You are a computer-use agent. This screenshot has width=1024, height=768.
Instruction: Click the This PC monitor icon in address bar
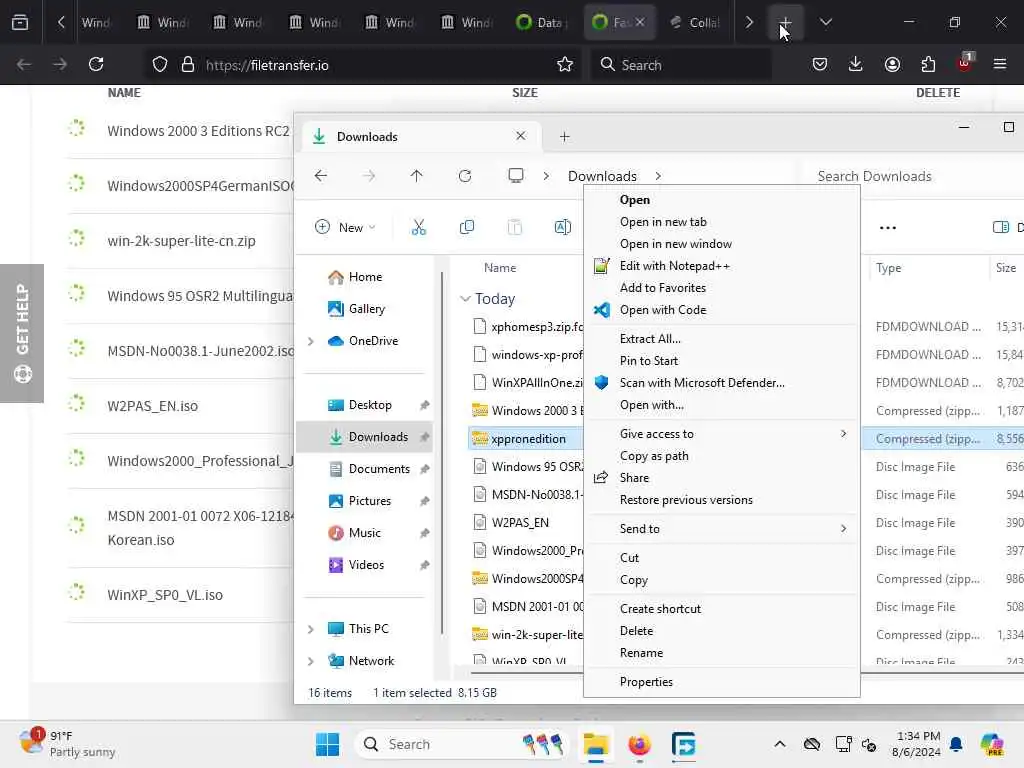pos(516,176)
